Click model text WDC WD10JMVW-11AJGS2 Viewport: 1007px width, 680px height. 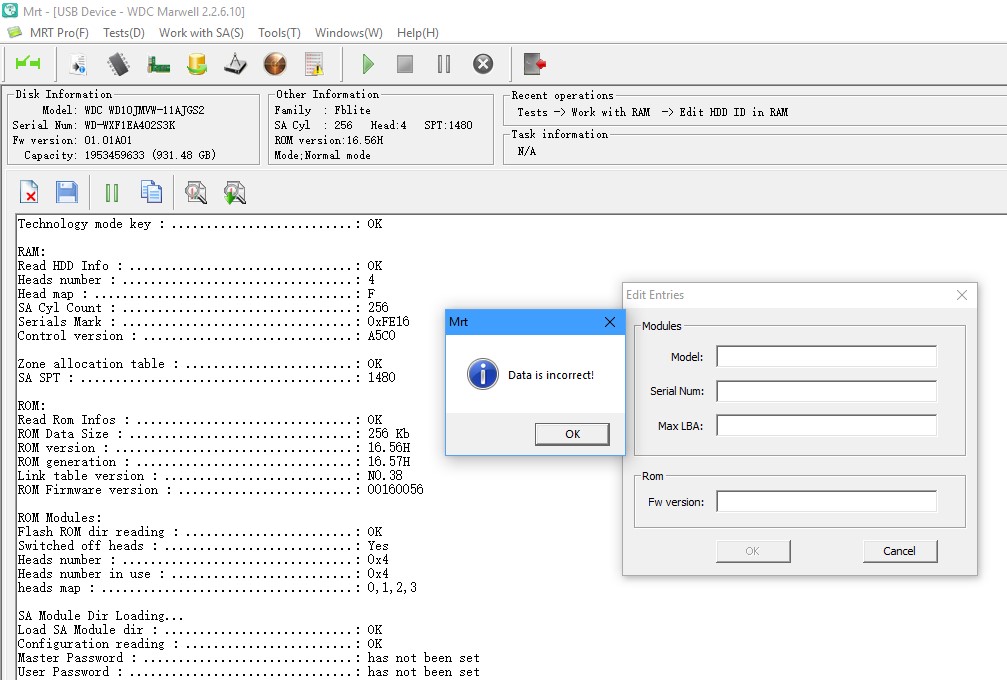pyautogui.click(x=144, y=110)
